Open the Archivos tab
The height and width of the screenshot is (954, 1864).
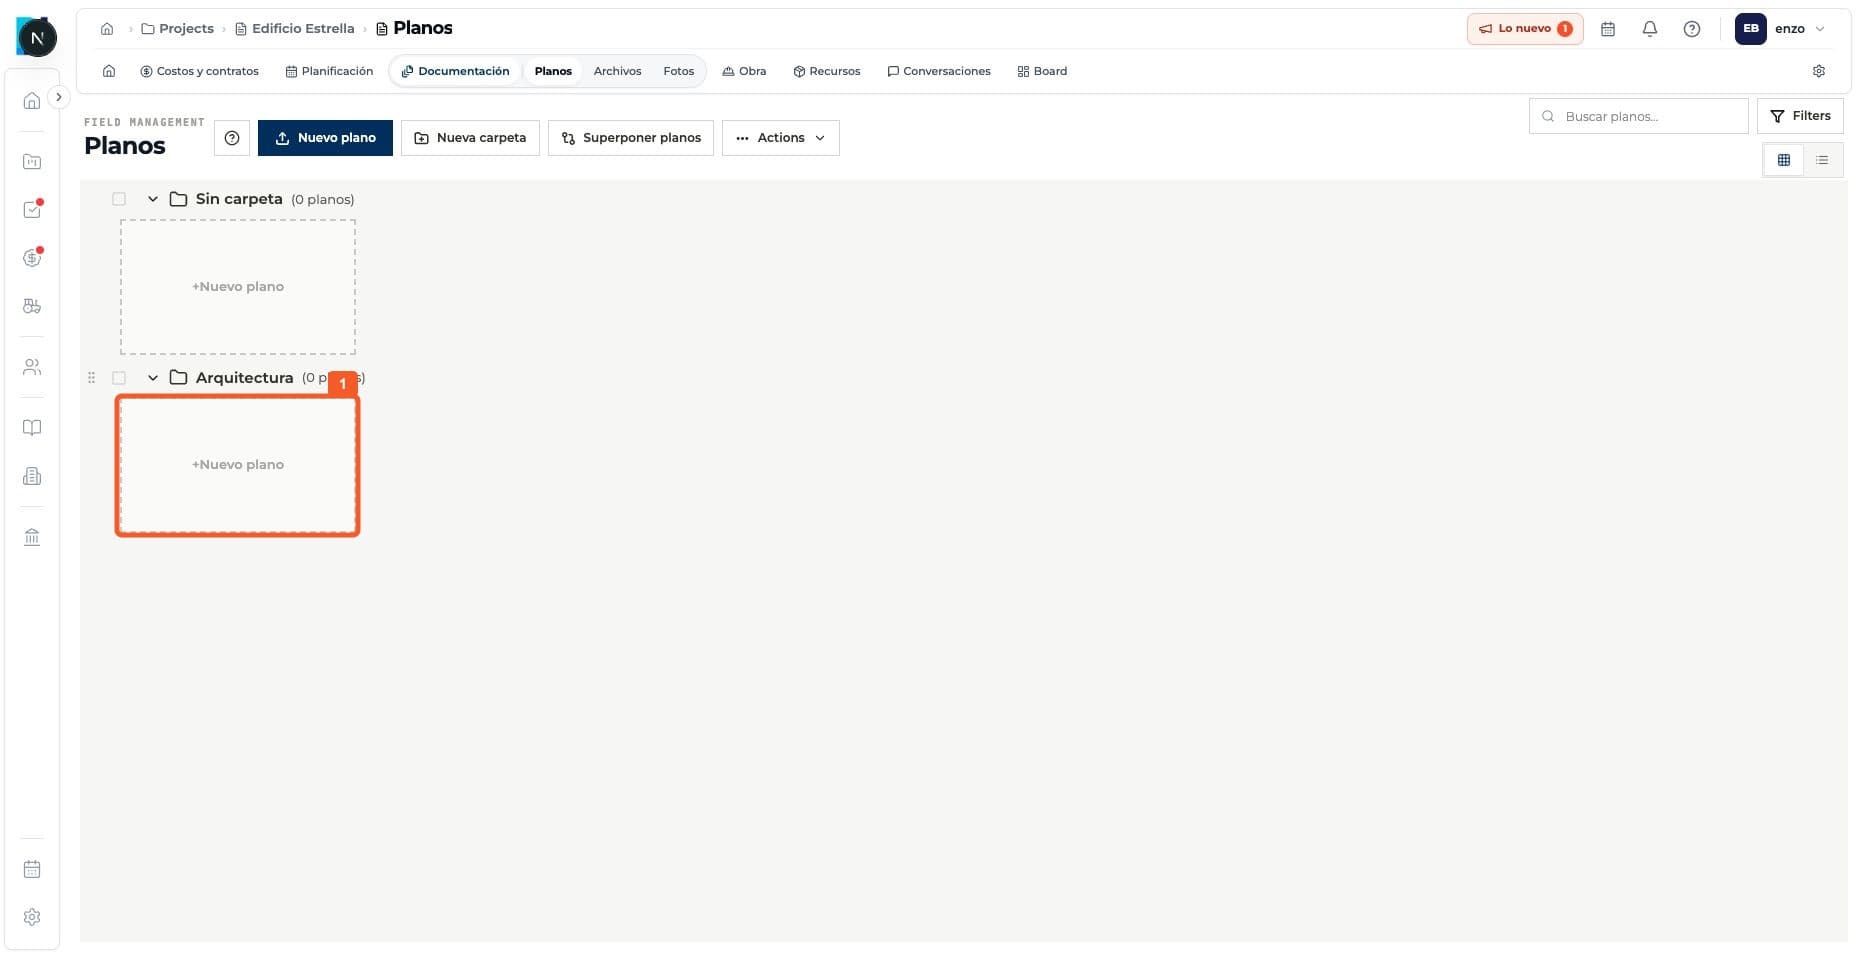(x=617, y=71)
